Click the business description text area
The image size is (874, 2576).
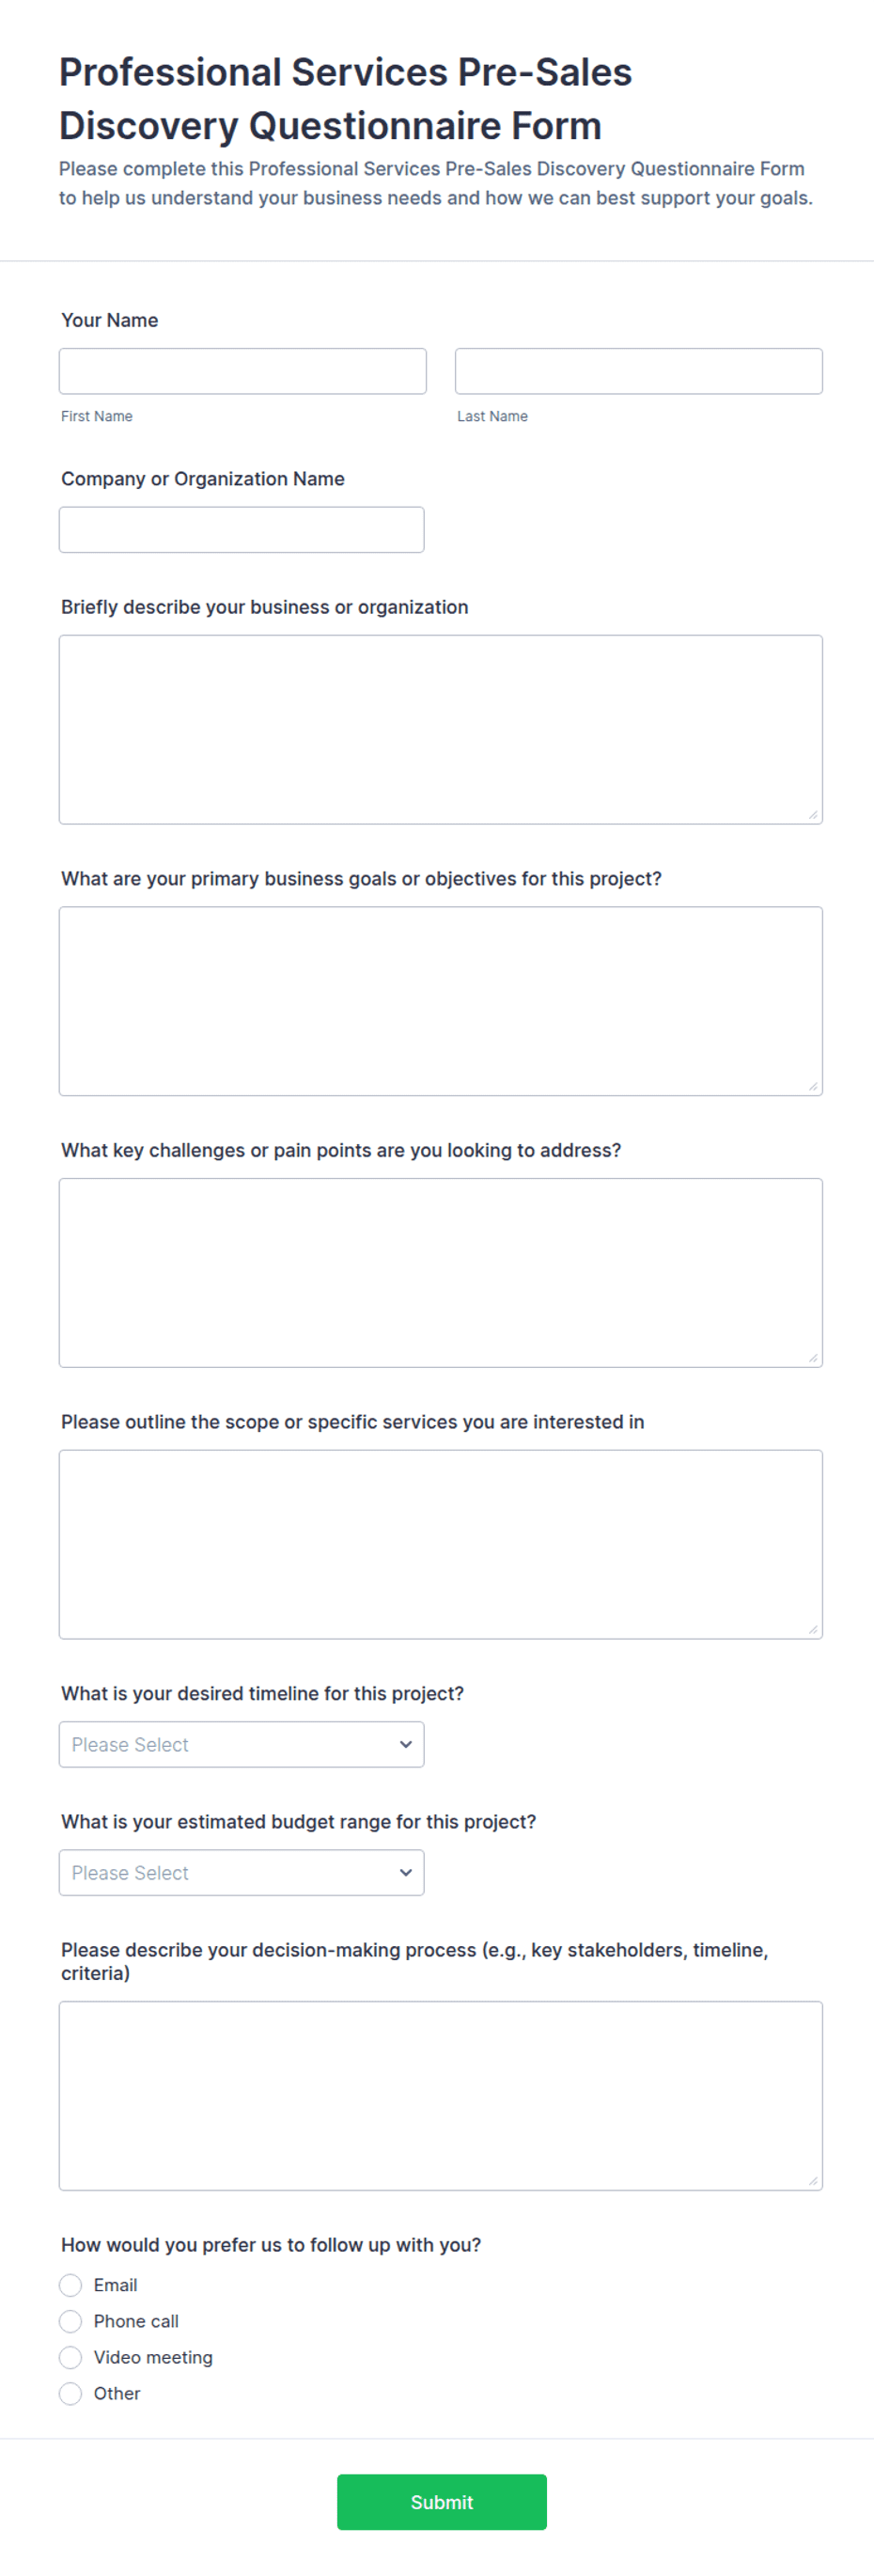pos(440,729)
